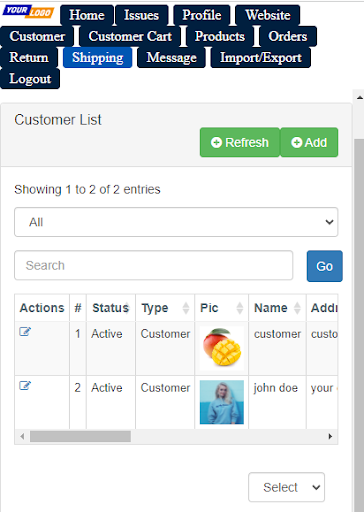This screenshot has height=512, width=364.
Task: Click the horizontal table scrollbar thumb
Action: tap(80, 436)
